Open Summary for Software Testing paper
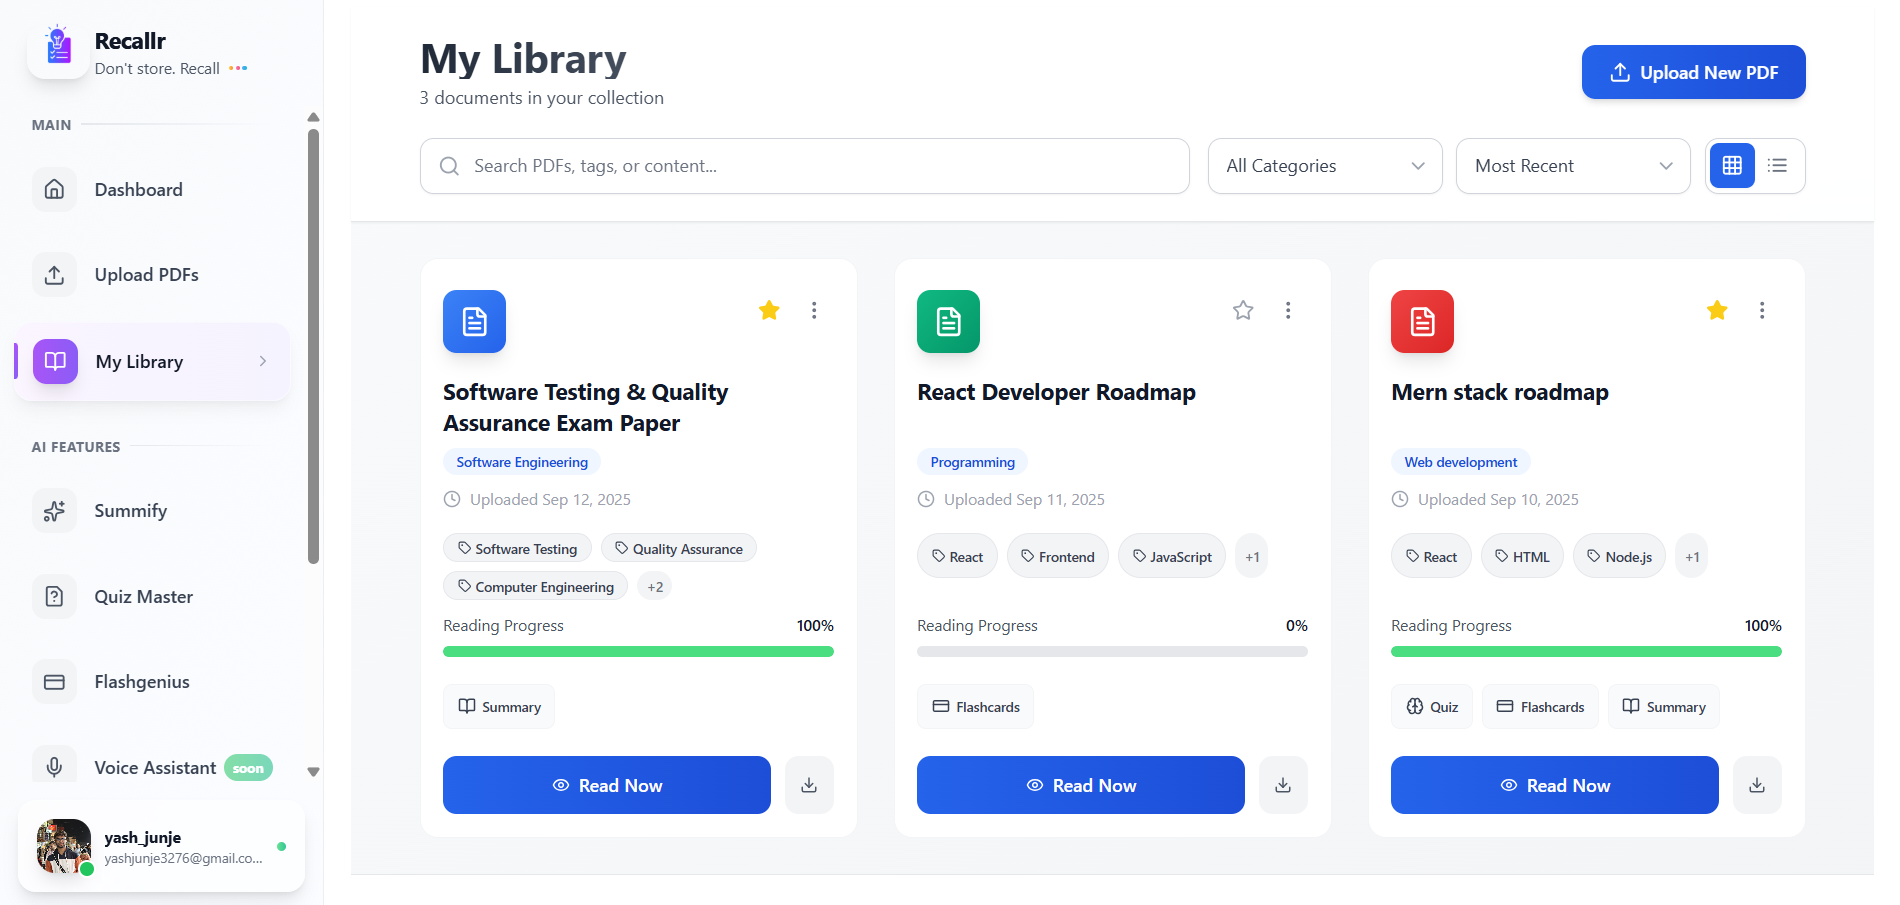Screen dimensions: 1900x905 [x=499, y=706]
